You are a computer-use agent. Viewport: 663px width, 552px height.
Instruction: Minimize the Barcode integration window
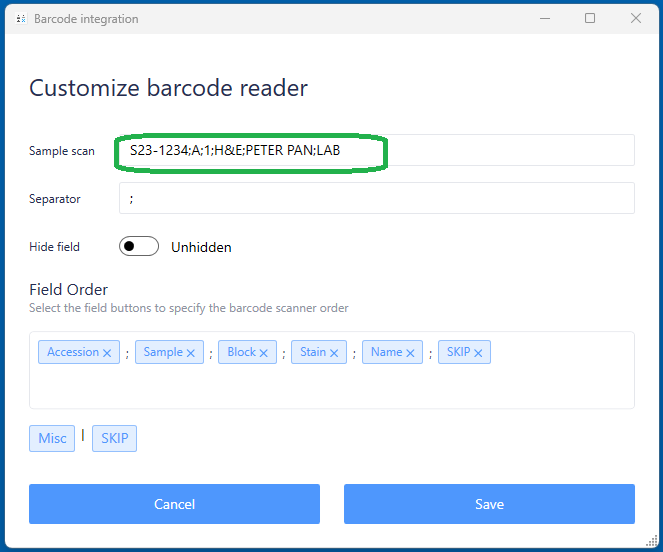[544, 18]
